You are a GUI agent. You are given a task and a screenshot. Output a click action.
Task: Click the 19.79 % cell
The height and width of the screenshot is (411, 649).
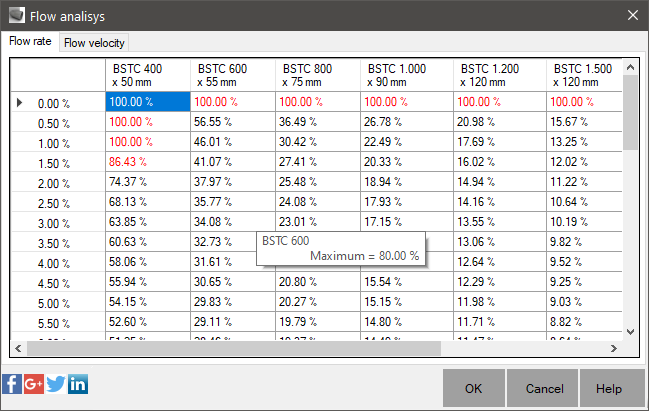[x=317, y=322]
